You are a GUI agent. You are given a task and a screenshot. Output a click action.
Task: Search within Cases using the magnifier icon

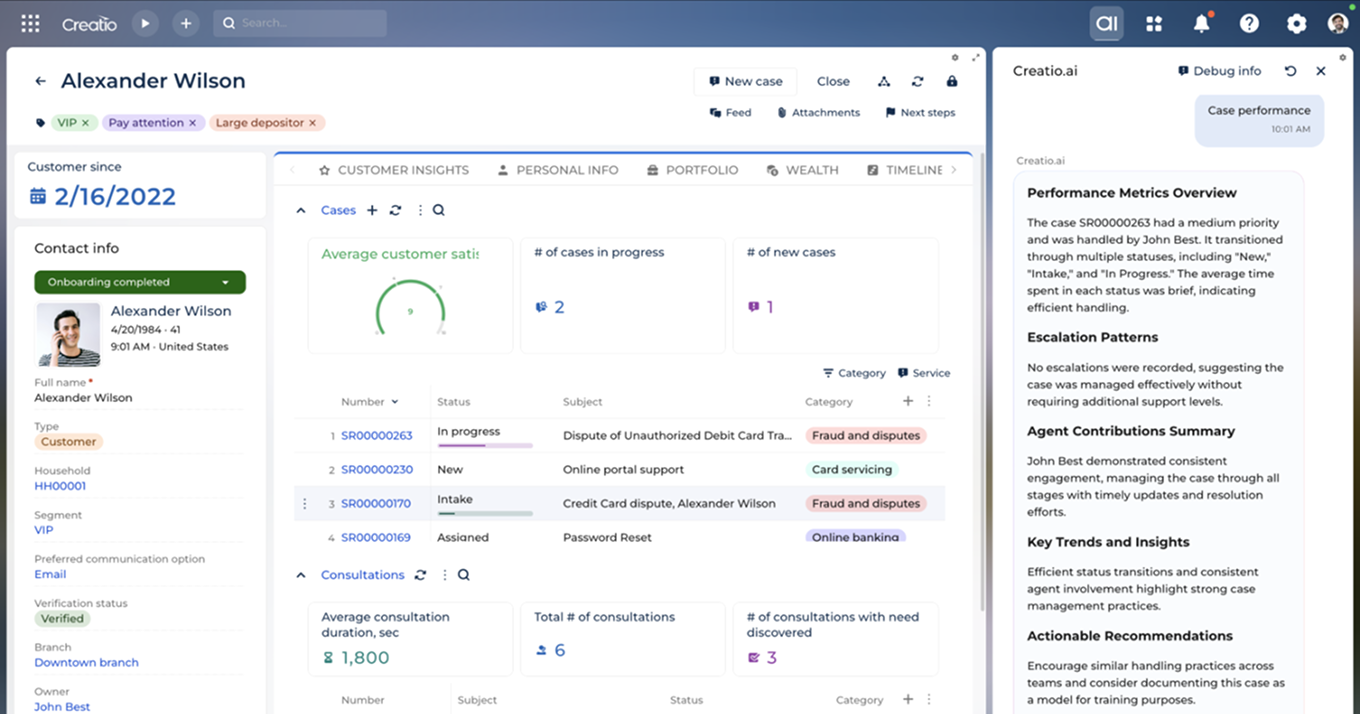click(x=438, y=210)
